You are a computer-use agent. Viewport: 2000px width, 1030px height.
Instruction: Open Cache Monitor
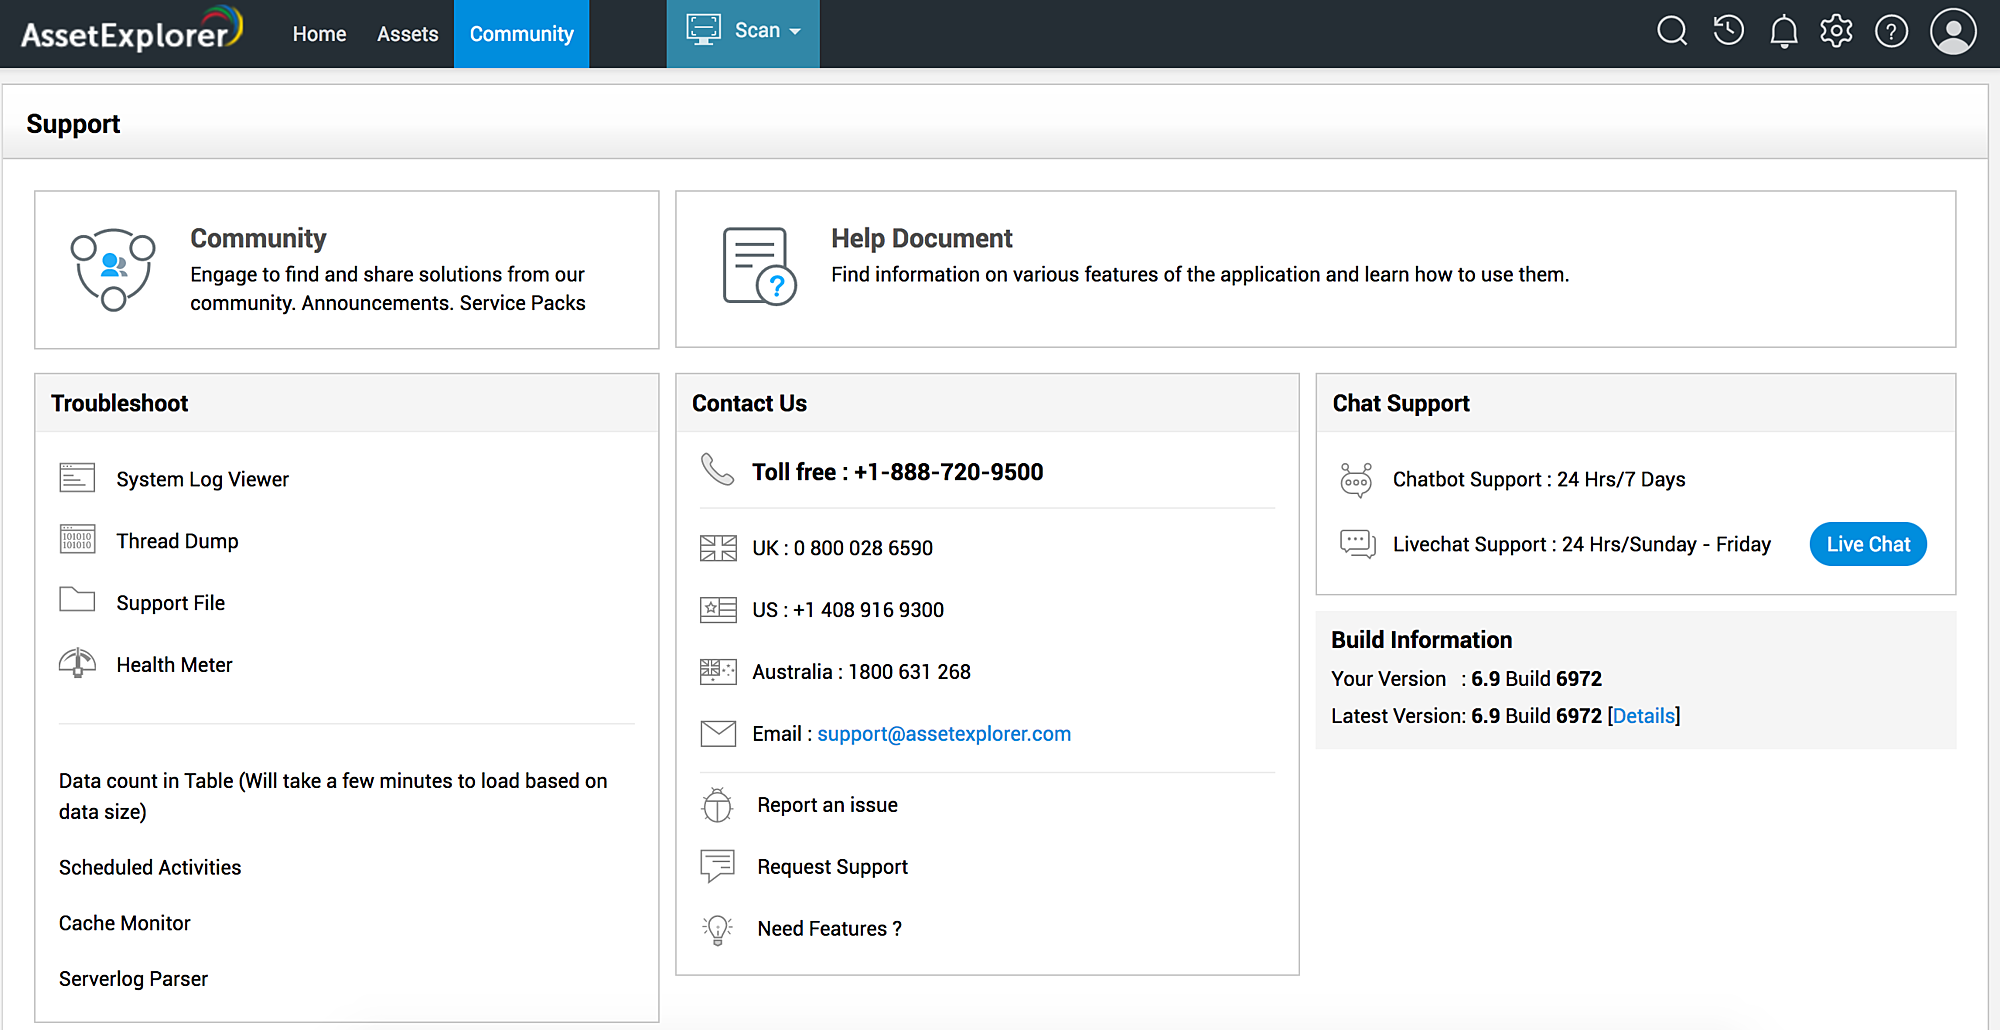point(124,923)
